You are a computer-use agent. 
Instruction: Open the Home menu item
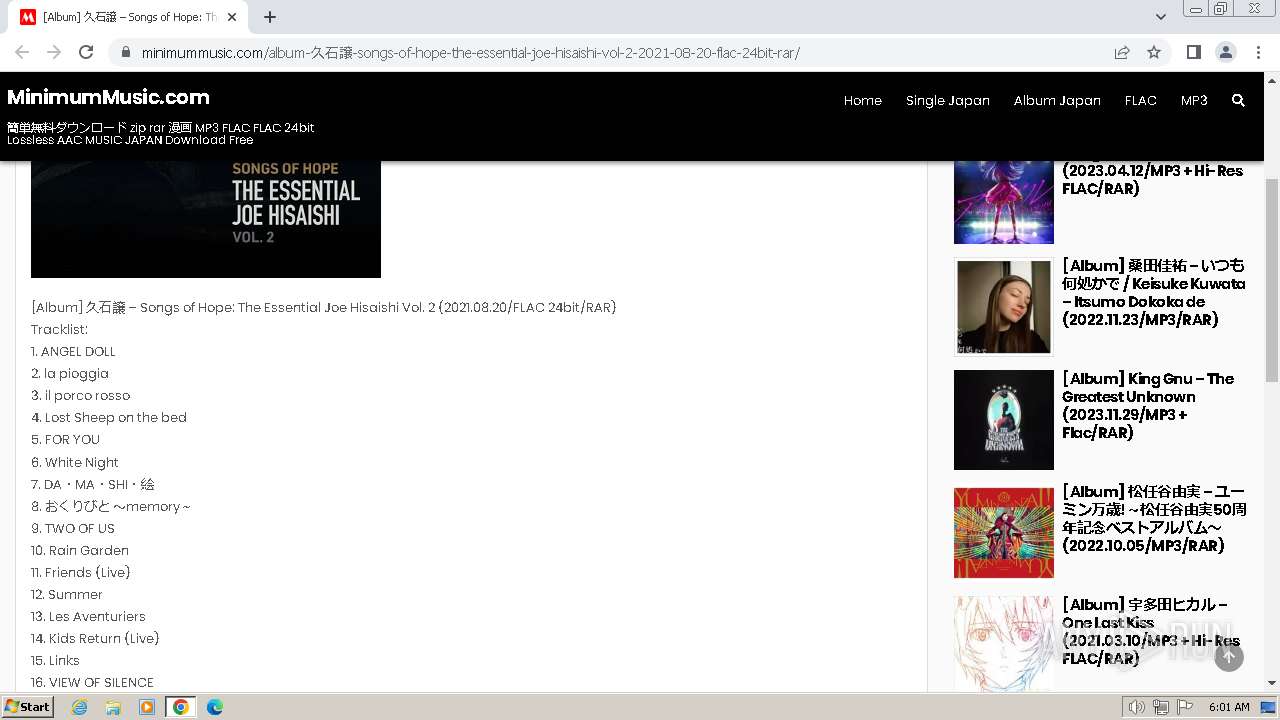click(863, 100)
